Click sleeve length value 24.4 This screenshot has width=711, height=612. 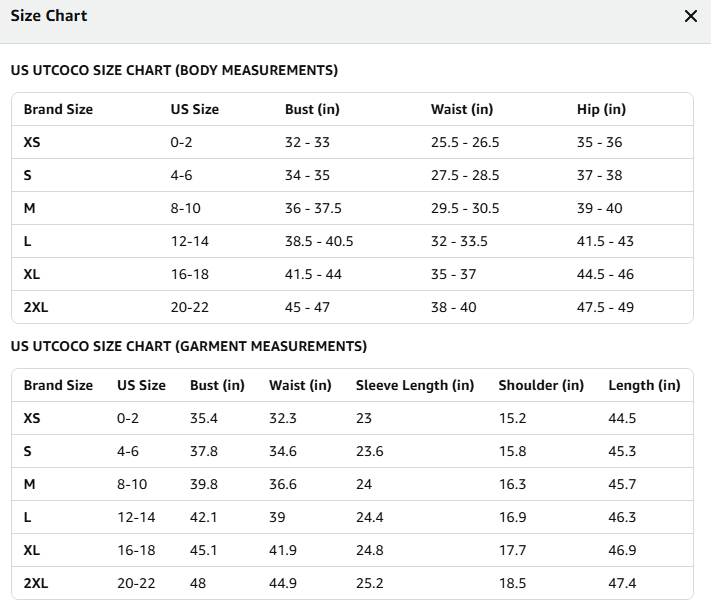coord(370,517)
